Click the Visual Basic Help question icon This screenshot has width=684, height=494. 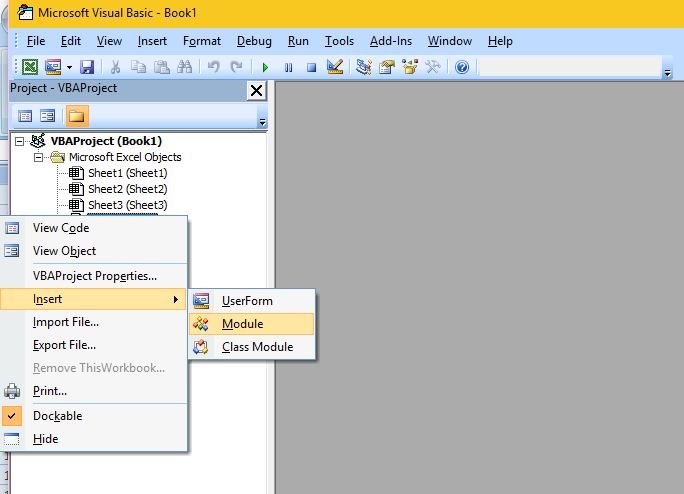(462, 67)
